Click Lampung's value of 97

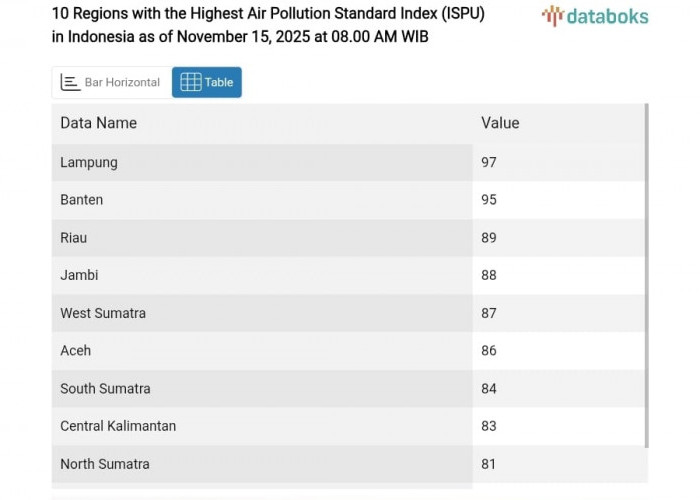[489, 162]
